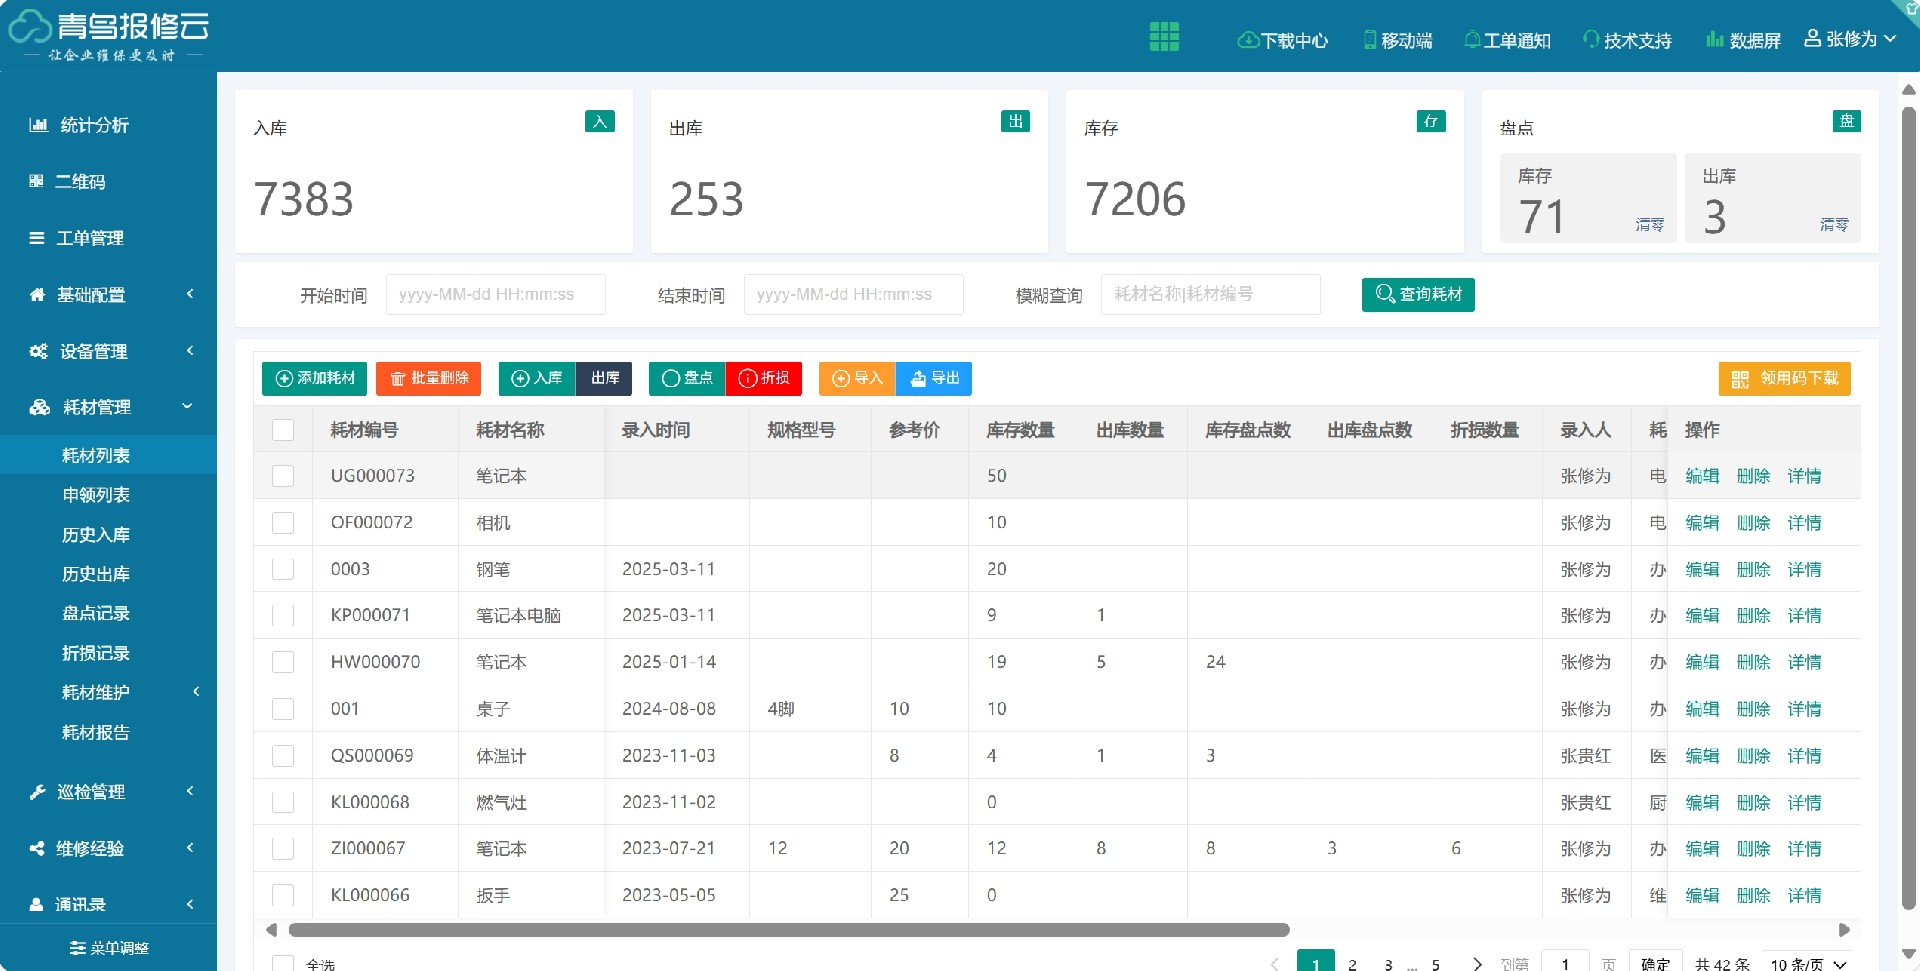This screenshot has width=1920, height=971.
Task: Open the green app grid menu
Action: pyautogui.click(x=1163, y=36)
